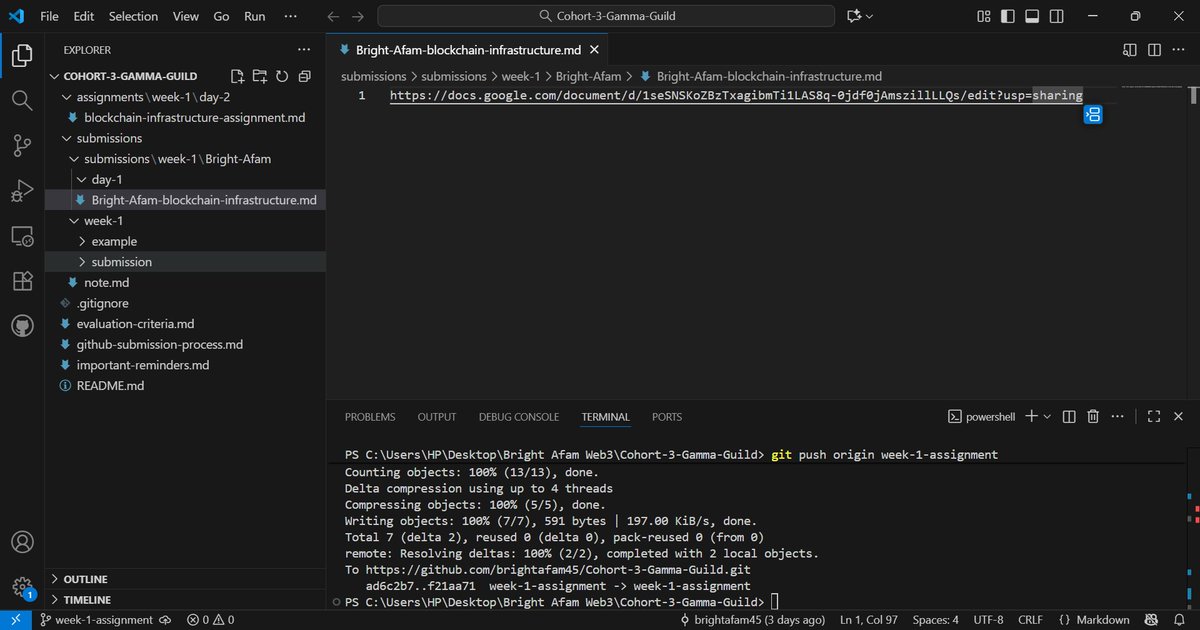Open the File menu
The height and width of the screenshot is (630, 1200).
pos(49,16)
